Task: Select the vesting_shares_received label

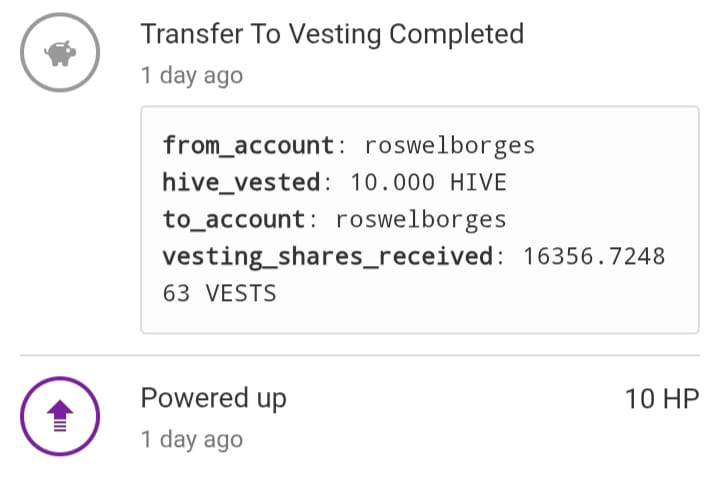Action: pyautogui.click(x=327, y=257)
